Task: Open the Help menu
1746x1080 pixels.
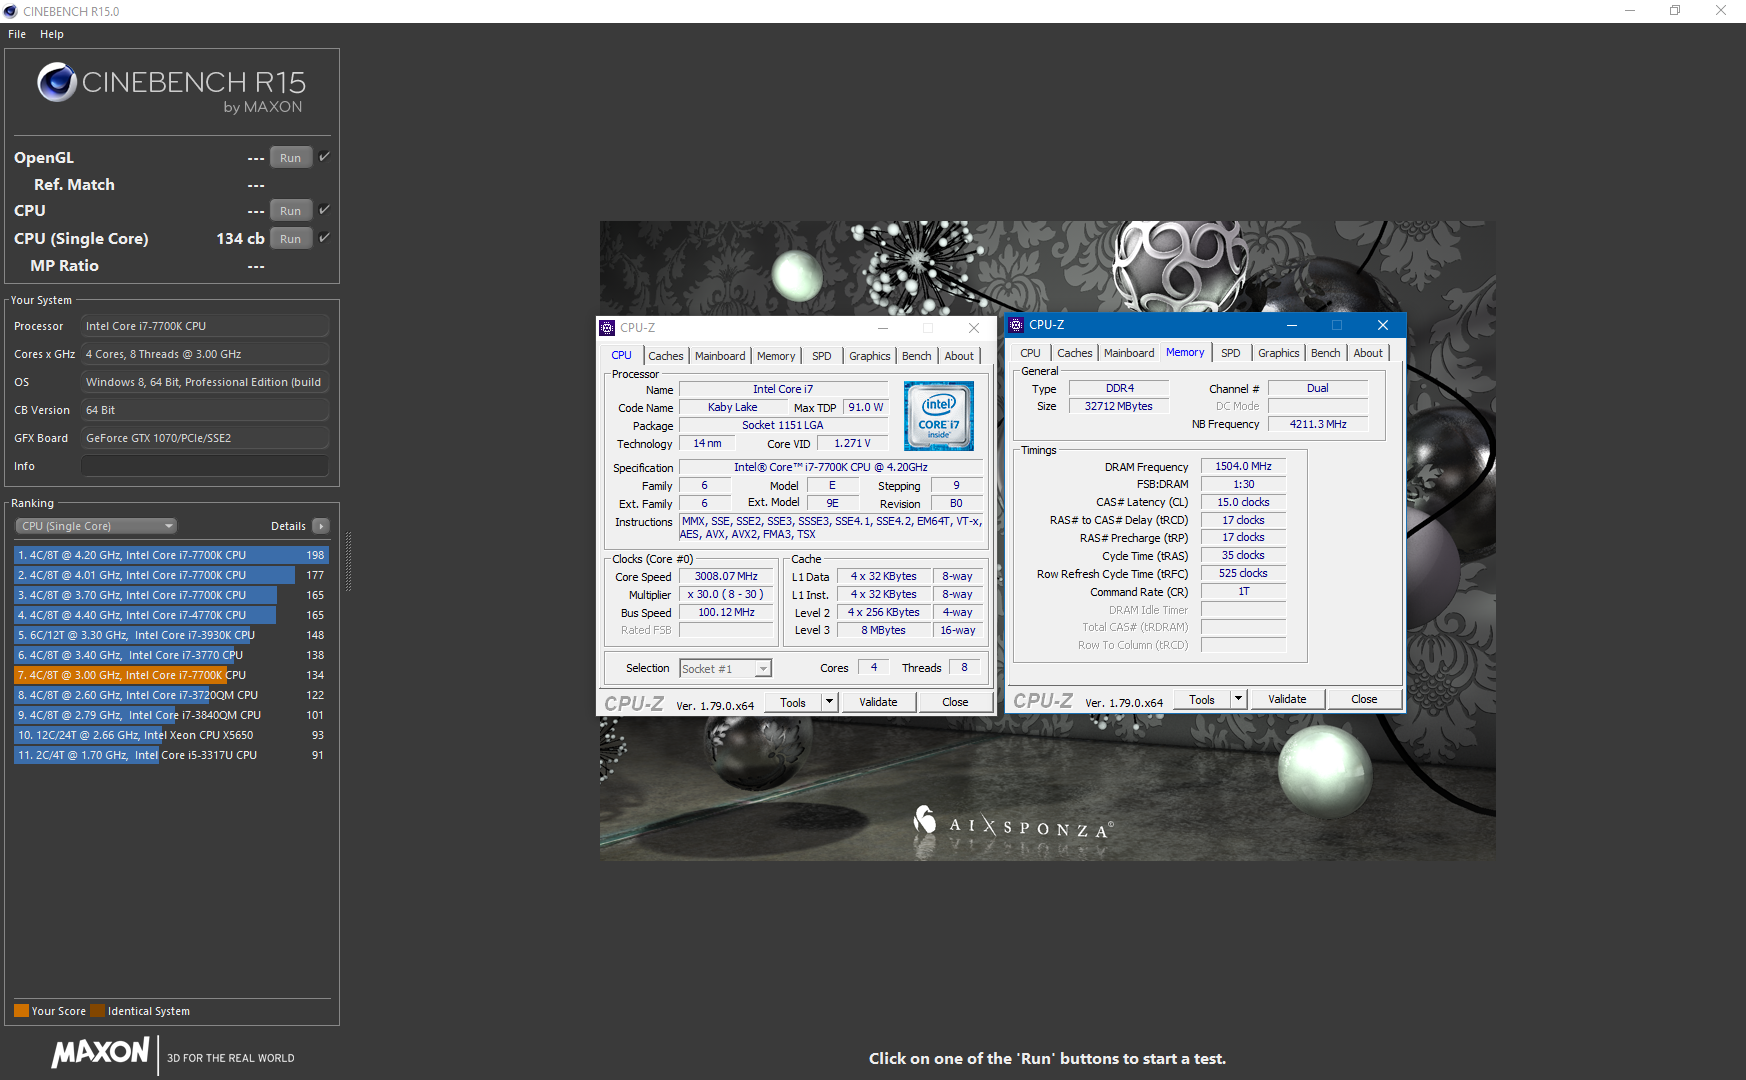Action: [x=52, y=34]
